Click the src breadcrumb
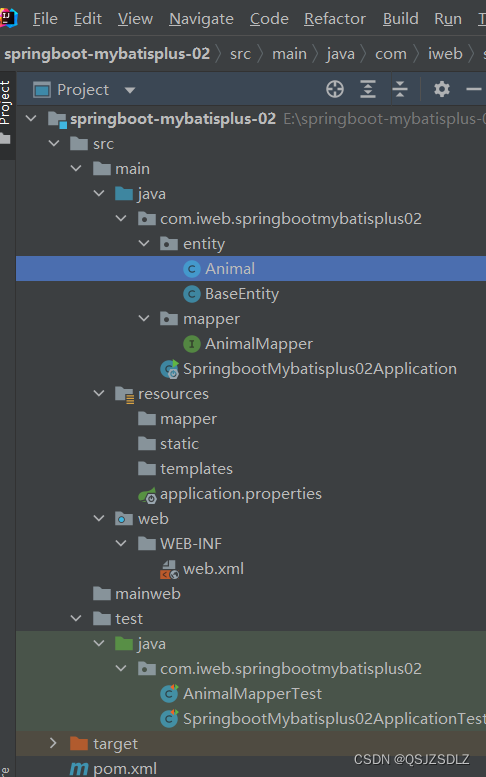The height and width of the screenshot is (777, 486). click(x=240, y=54)
